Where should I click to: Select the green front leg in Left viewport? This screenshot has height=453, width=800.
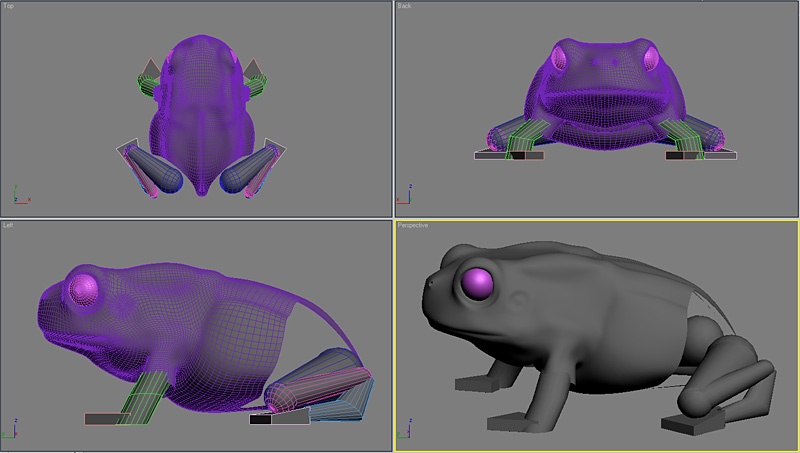click(x=144, y=398)
